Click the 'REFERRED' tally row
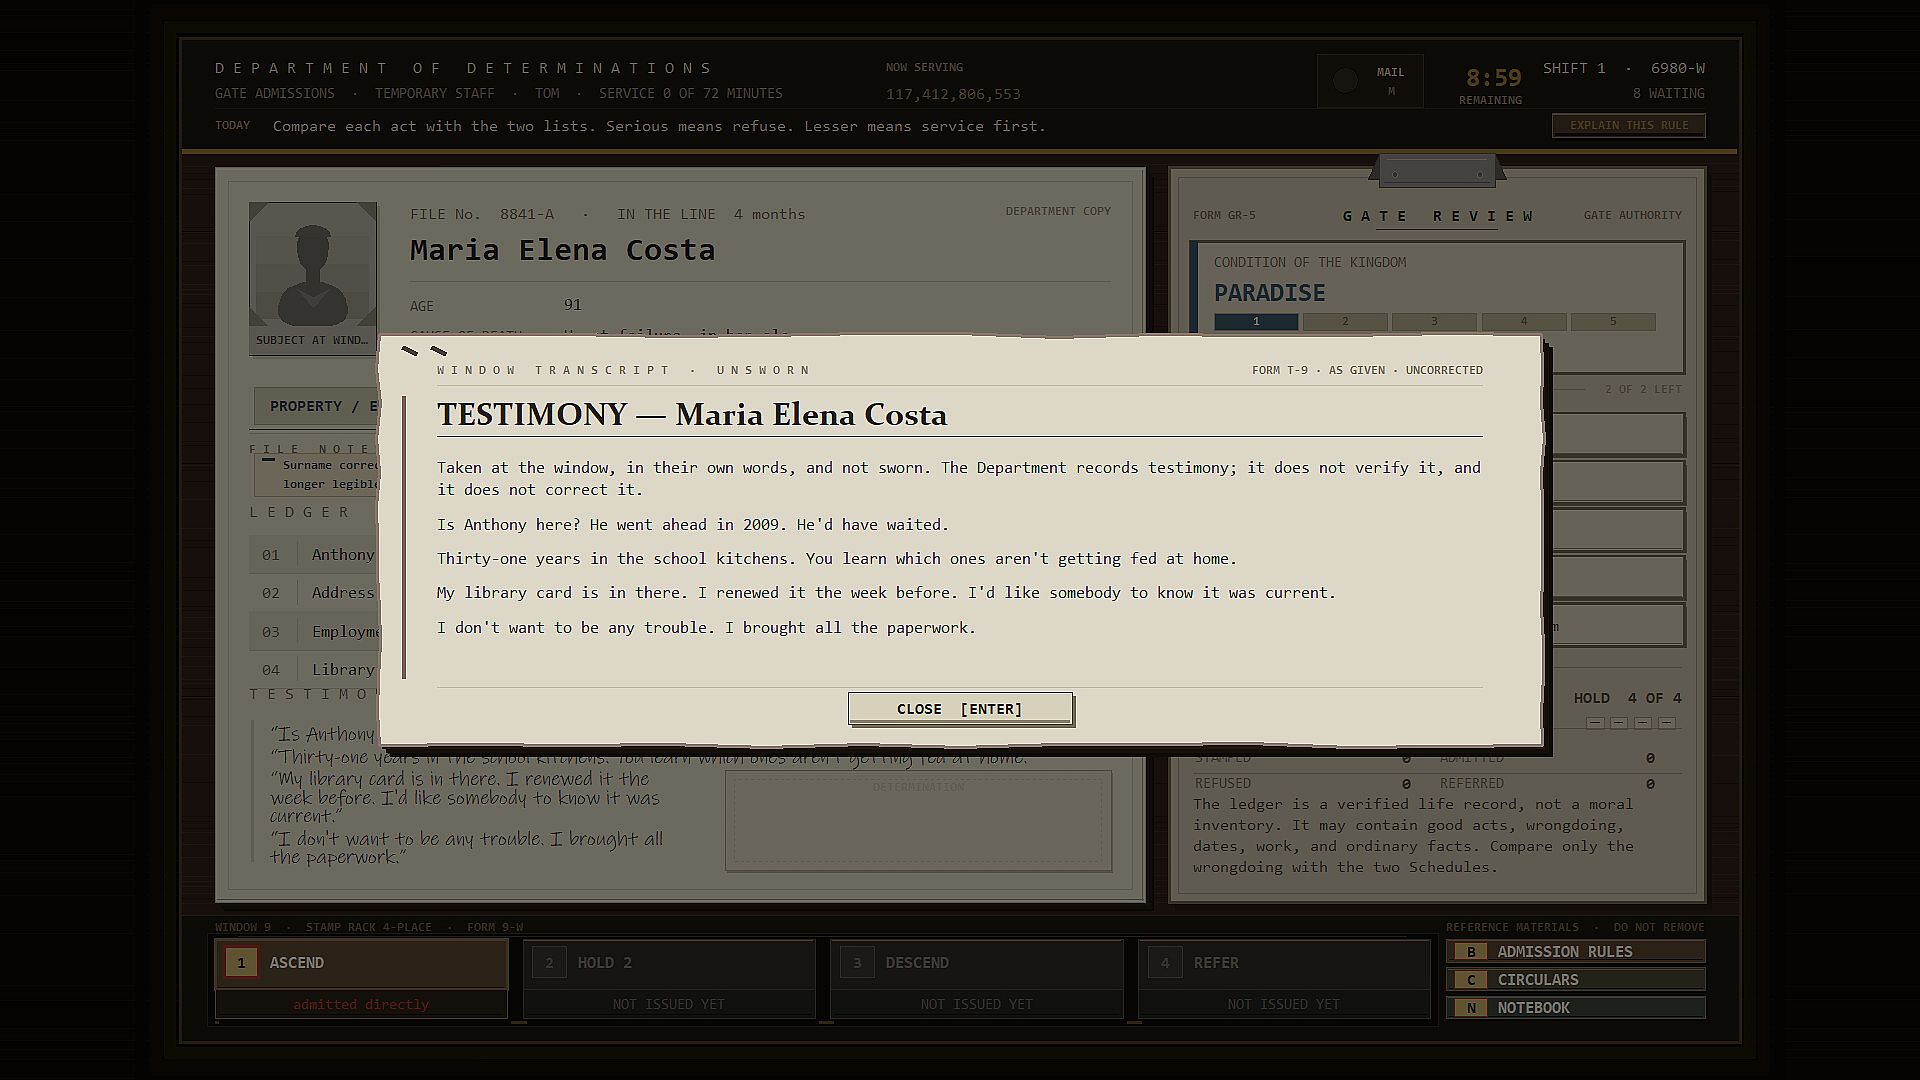Image resolution: width=1920 pixels, height=1080 pixels. [1547, 783]
